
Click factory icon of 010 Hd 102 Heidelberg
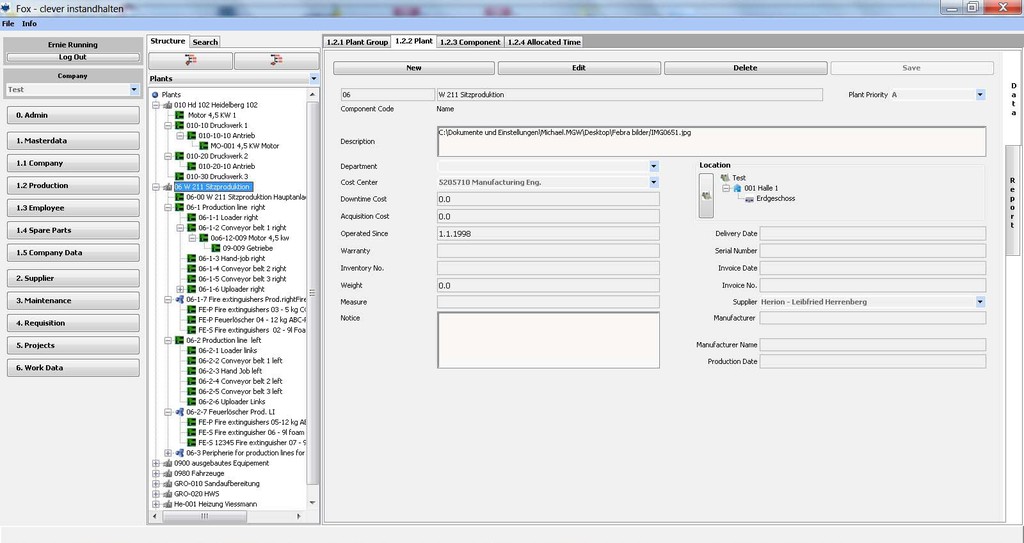(166, 105)
